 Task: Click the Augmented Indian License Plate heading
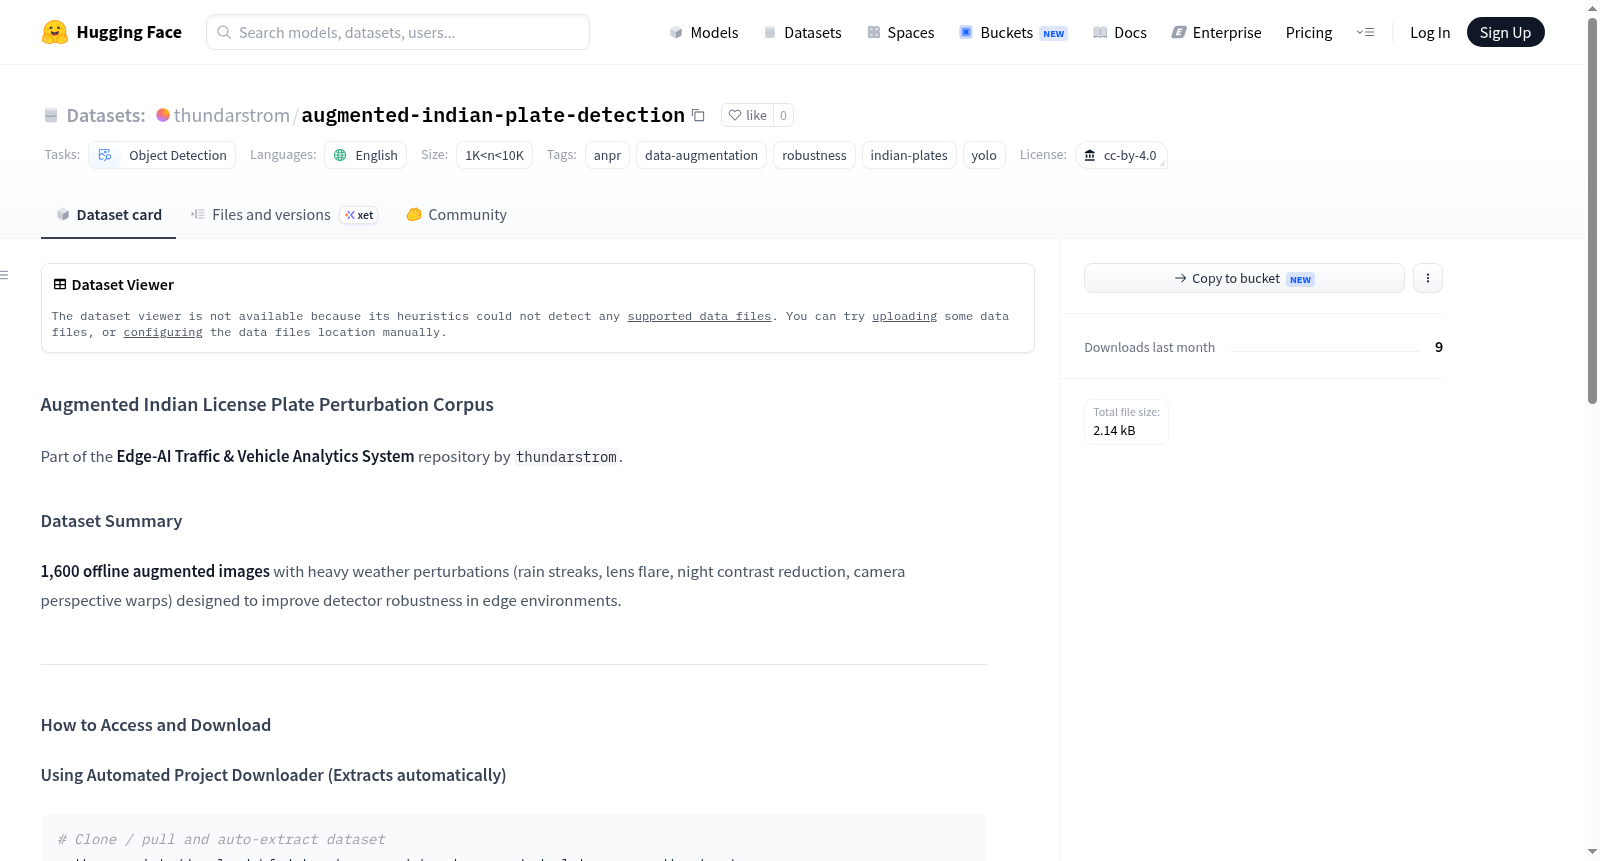coord(267,405)
